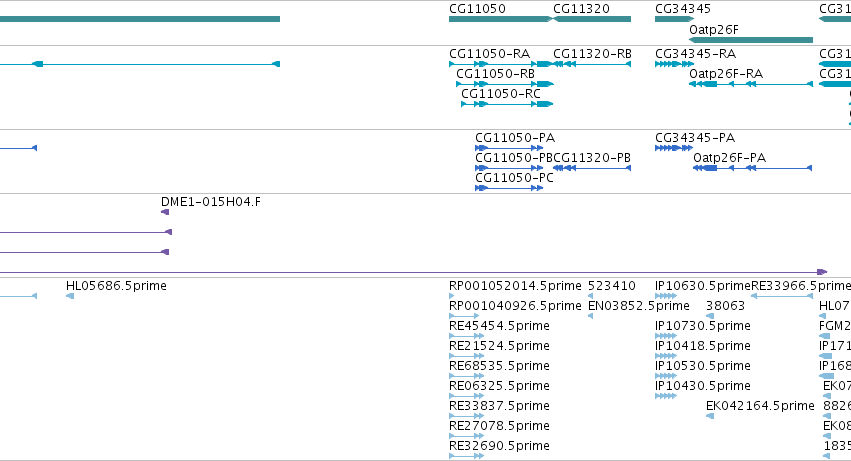
Task: Select the IP10730.5prime EST
Action: [666, 336]
